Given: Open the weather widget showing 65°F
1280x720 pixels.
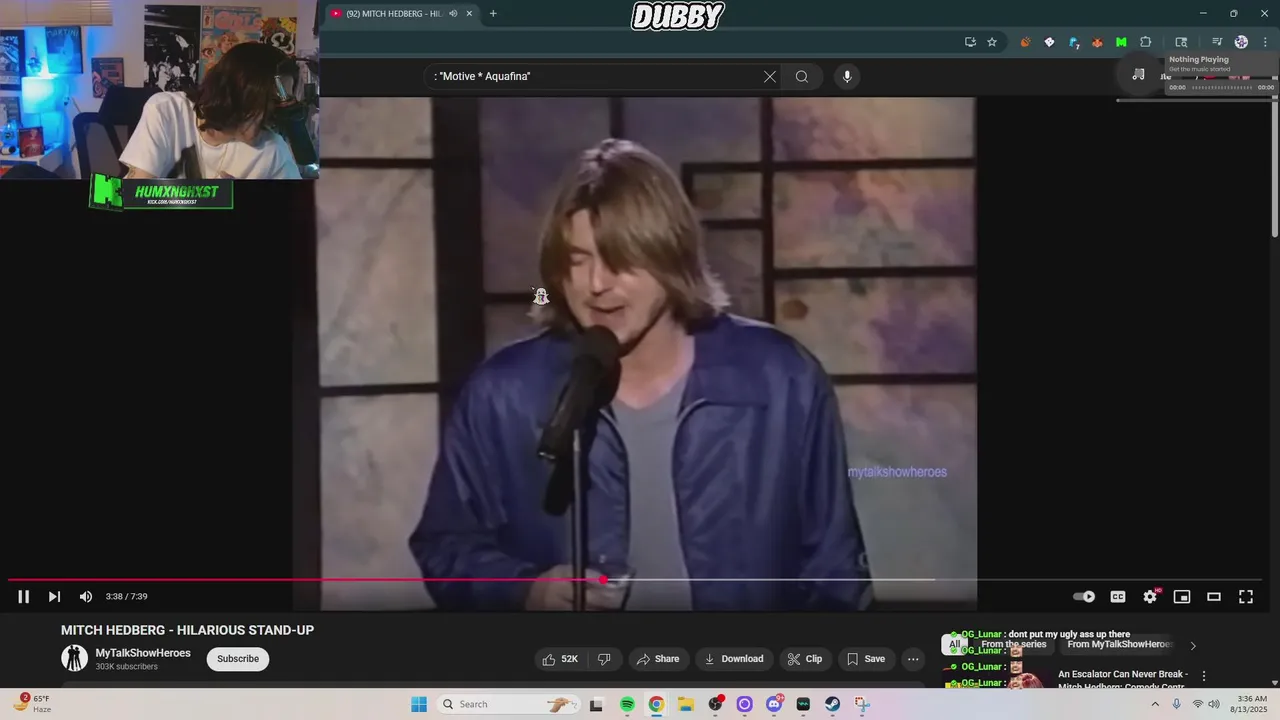Looking at the screenshot, I should (32, 704).
